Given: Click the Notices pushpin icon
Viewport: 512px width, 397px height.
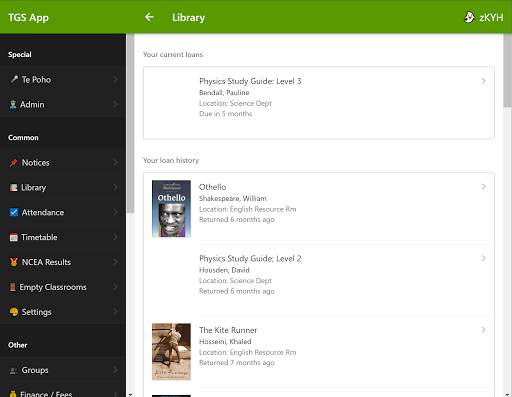Looking at the screenshot, I should (x=14, y=163).
